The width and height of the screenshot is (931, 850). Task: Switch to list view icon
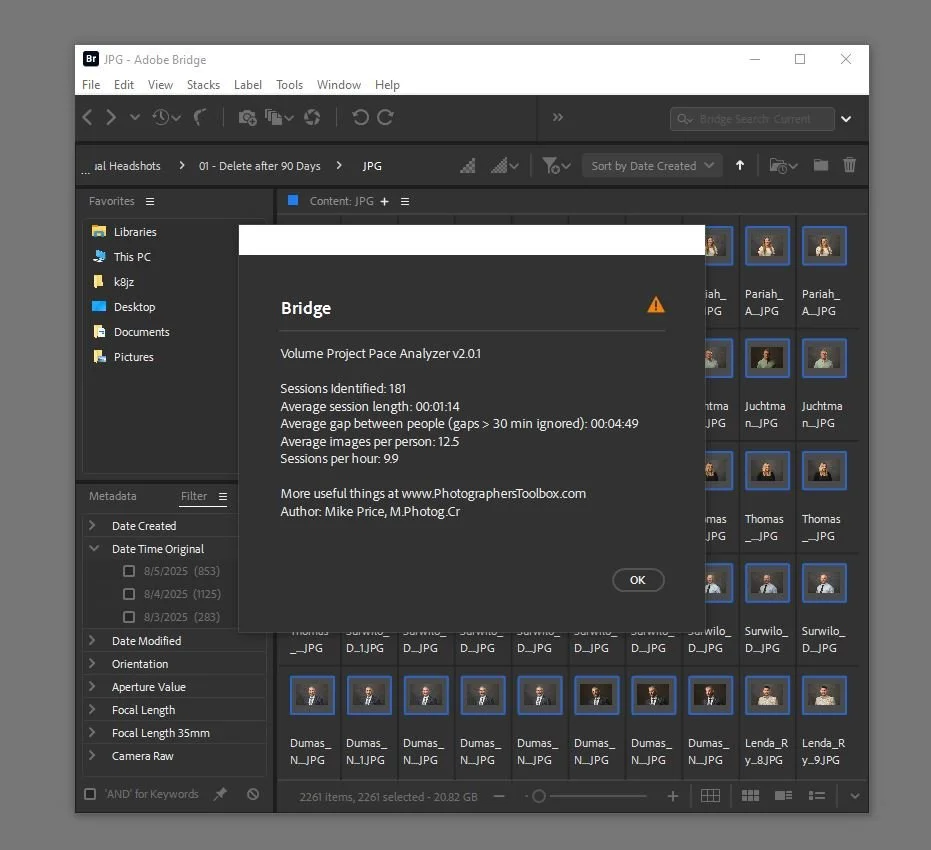[817, 795]
